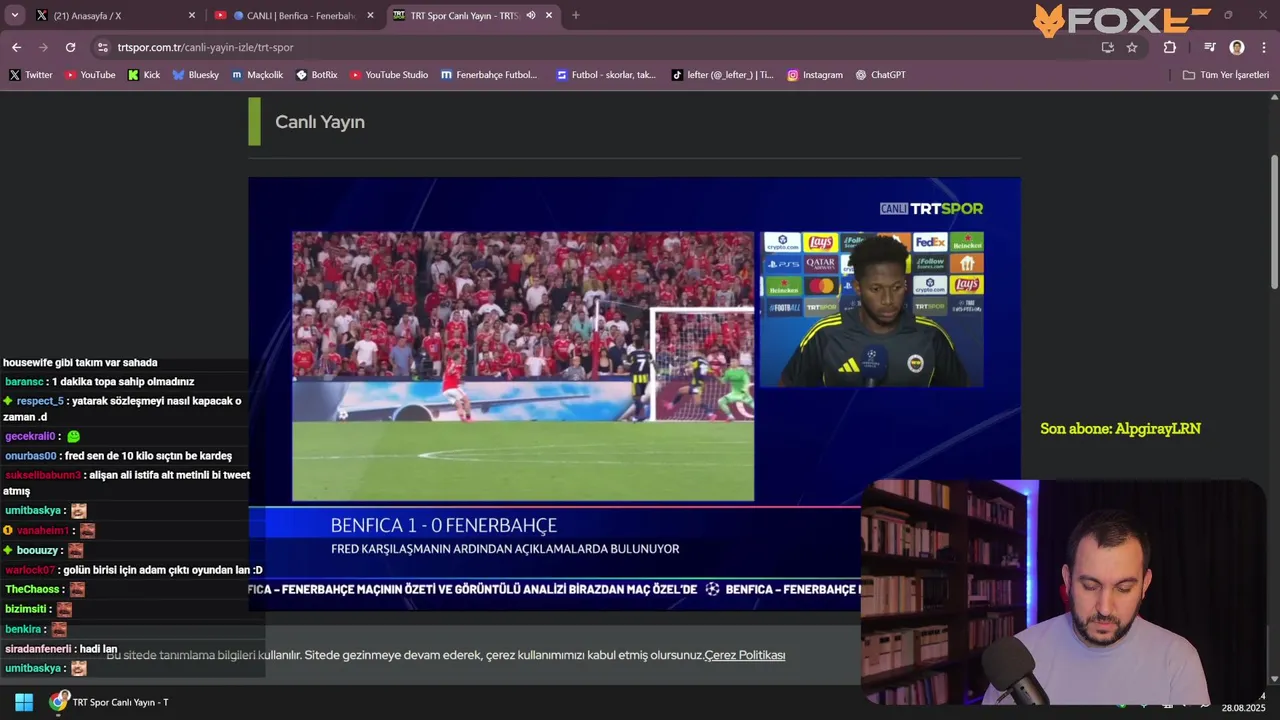1280x720 pixels.
Task: Click the TRT Spor live video player
Action: [x=634, y=394]
